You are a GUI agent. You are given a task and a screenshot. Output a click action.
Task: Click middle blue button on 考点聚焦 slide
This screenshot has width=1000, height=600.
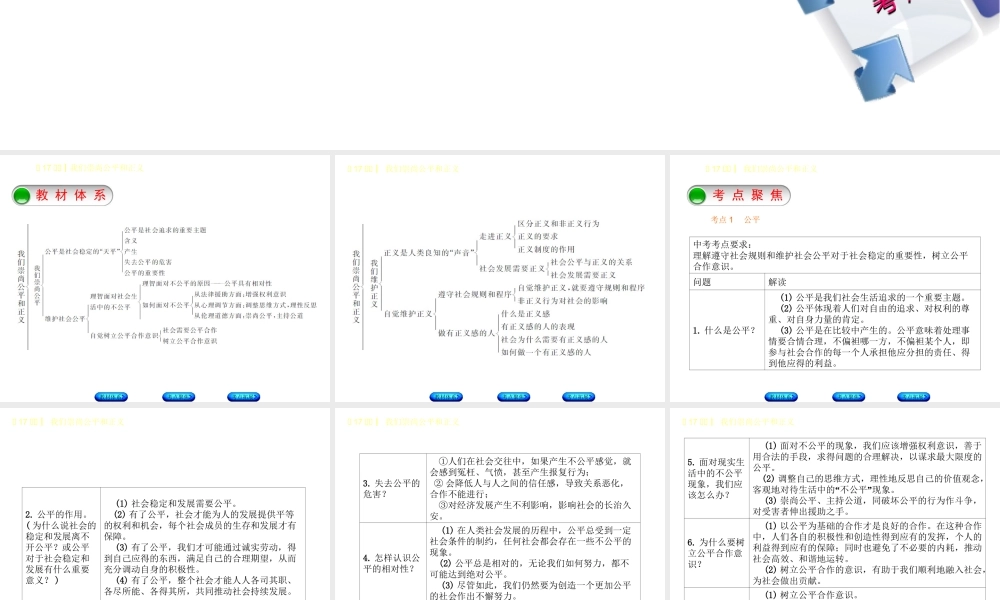coord(848,397)
